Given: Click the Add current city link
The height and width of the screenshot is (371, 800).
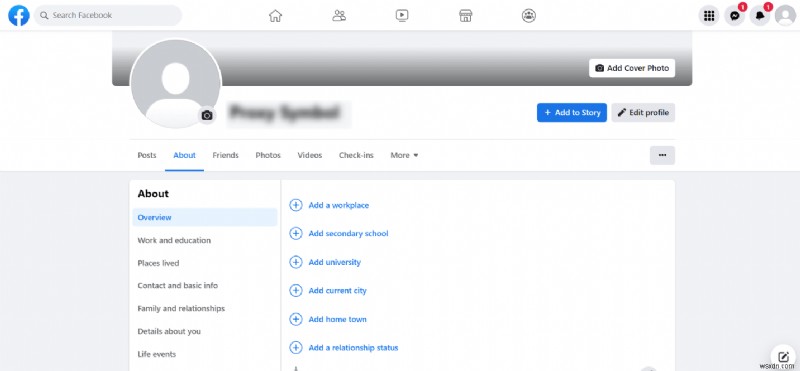Looking at the screenshot, I should (x=338, y=291).
